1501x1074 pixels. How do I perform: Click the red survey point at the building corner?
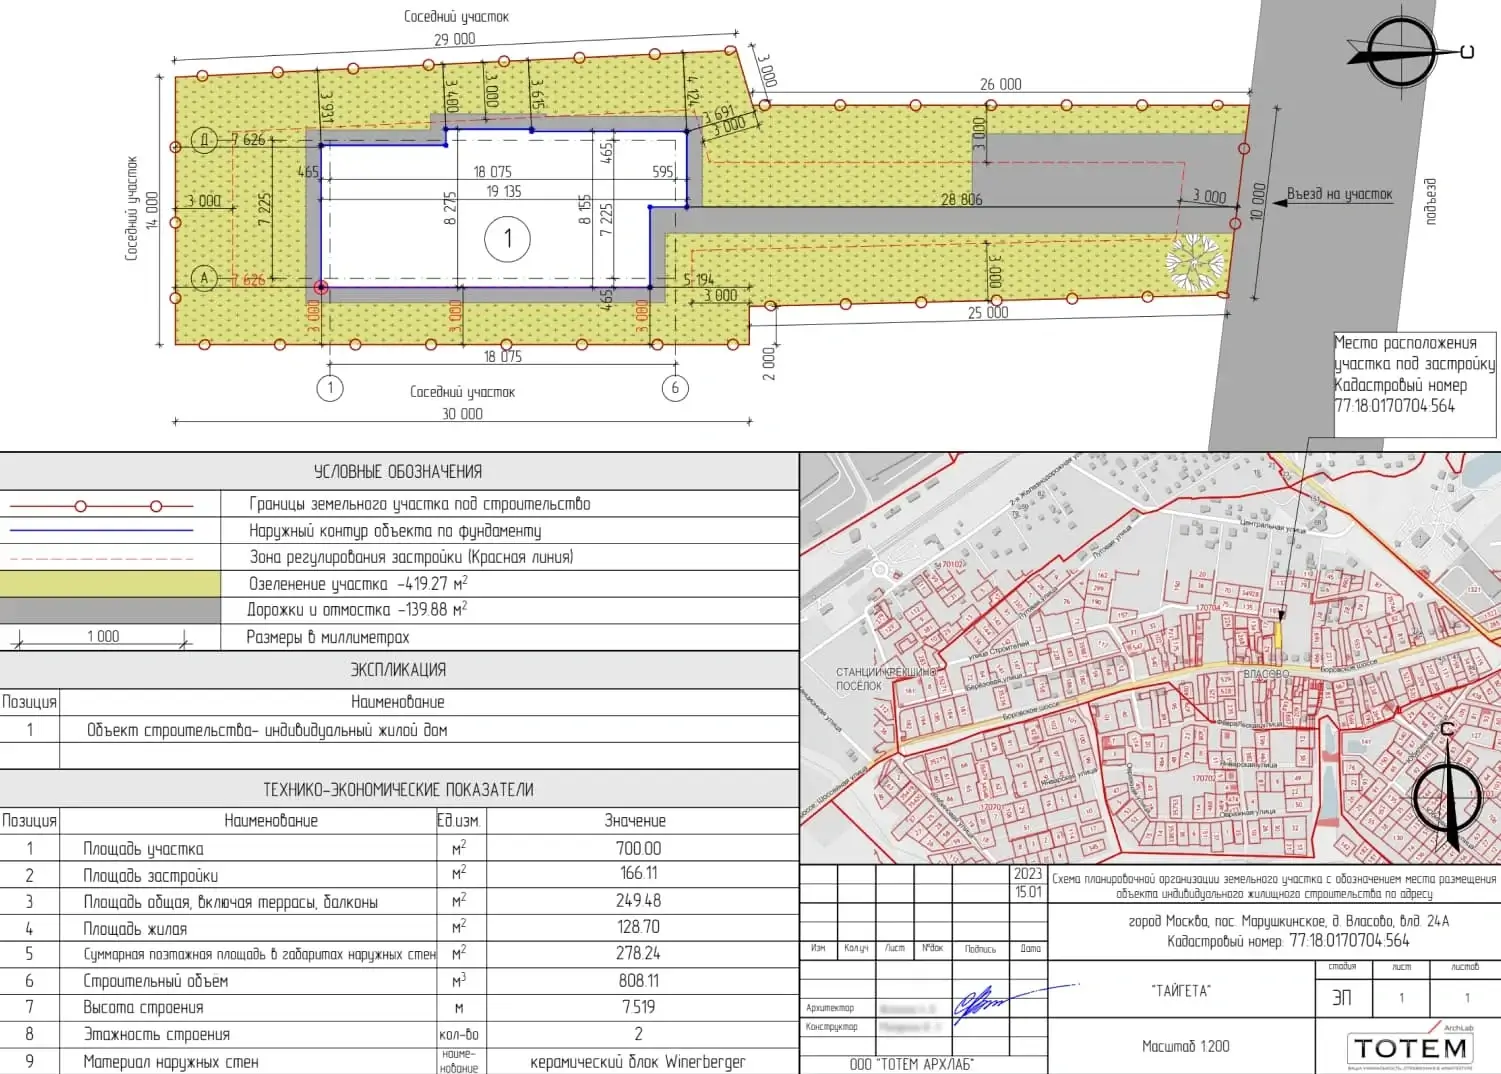pyautogui.click(x=321, y=288)
